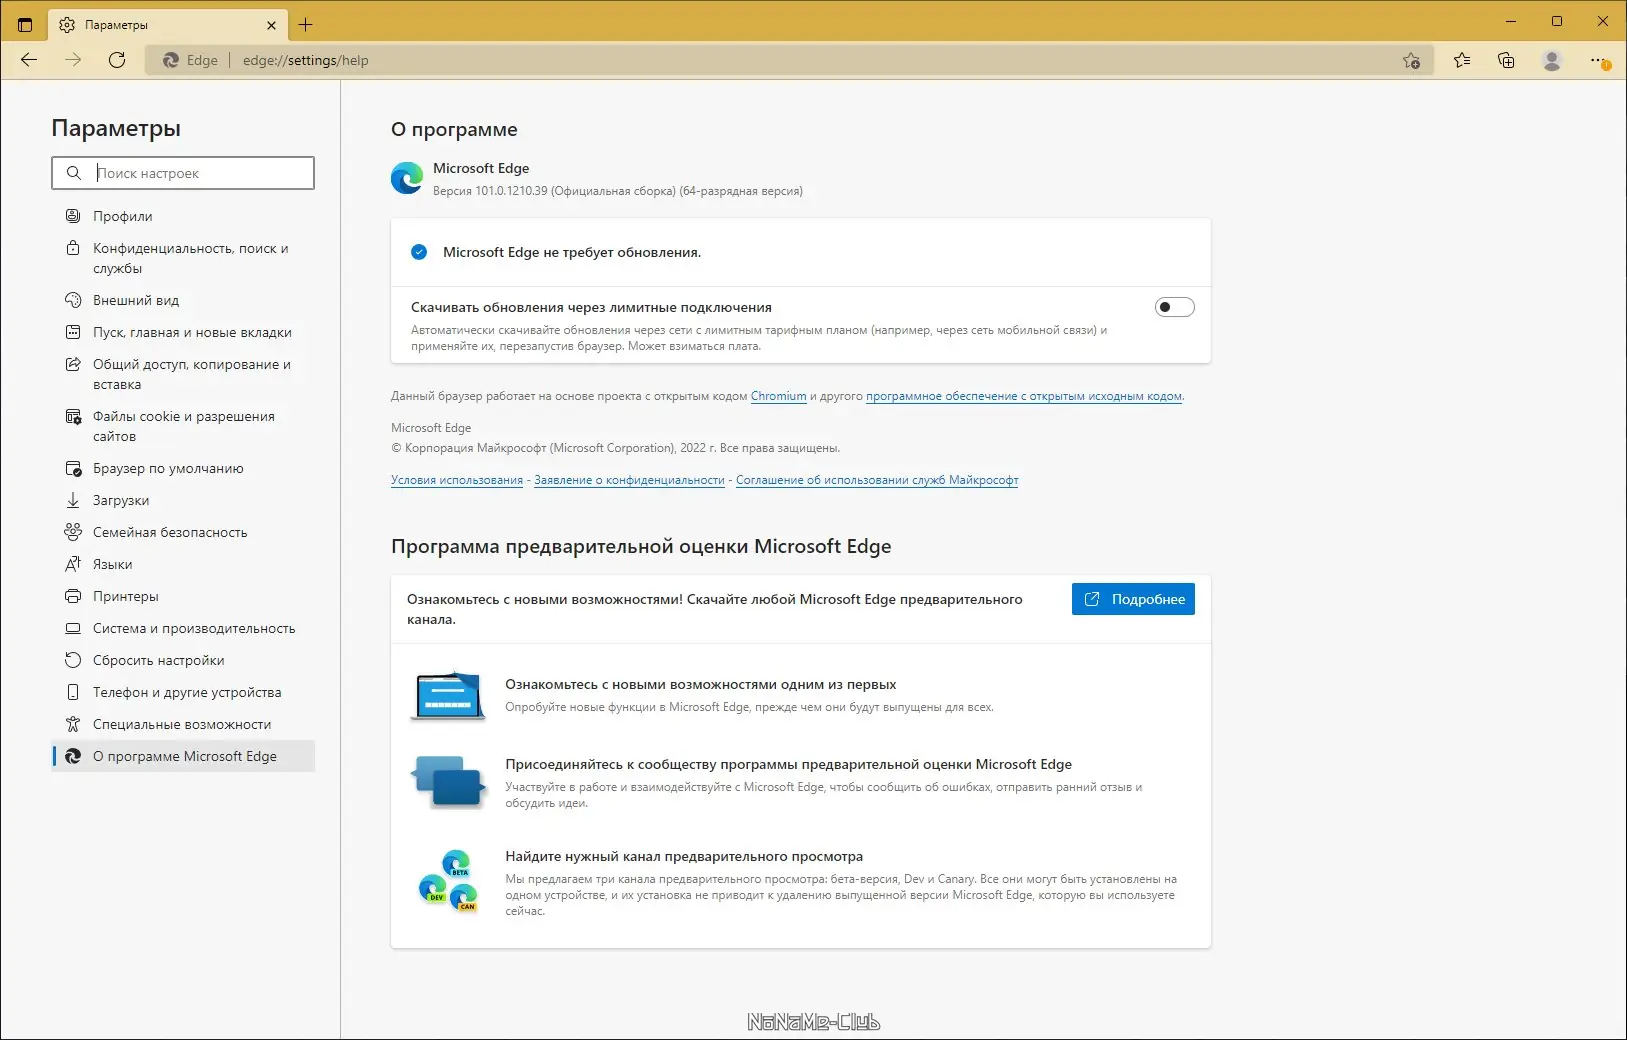Open the Chromium link

coord(778,396)
